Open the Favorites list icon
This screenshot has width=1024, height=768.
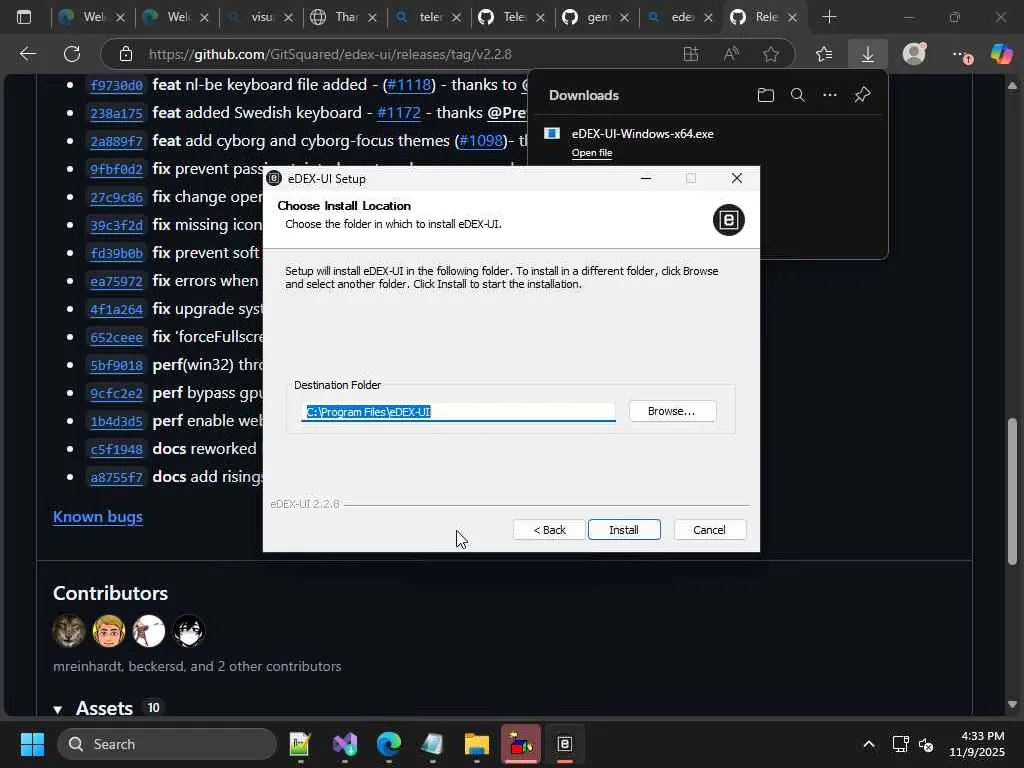coord(824,54)
